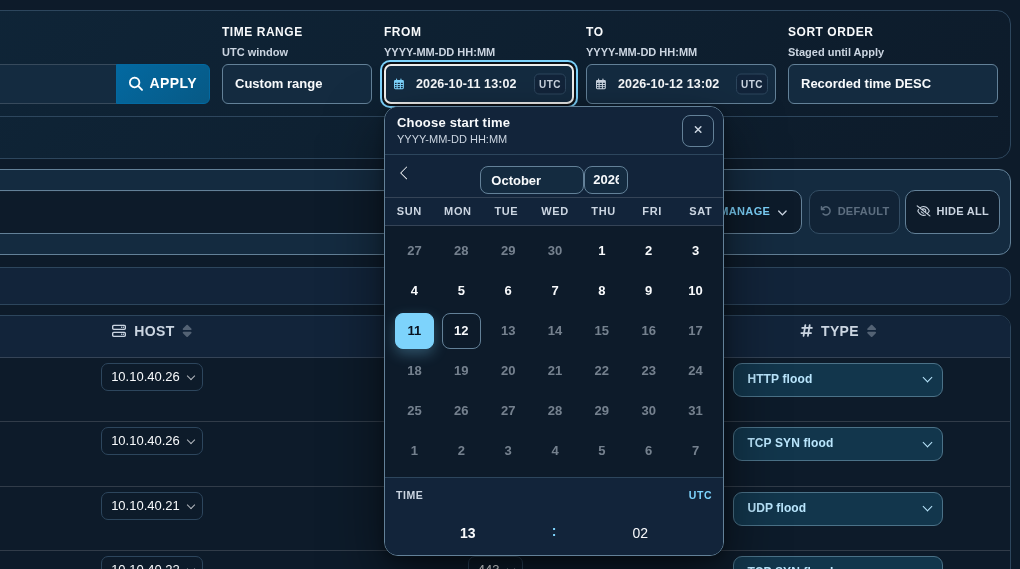
Task: Expand the MANAGE columns dropdown
Action: point(761,212)
